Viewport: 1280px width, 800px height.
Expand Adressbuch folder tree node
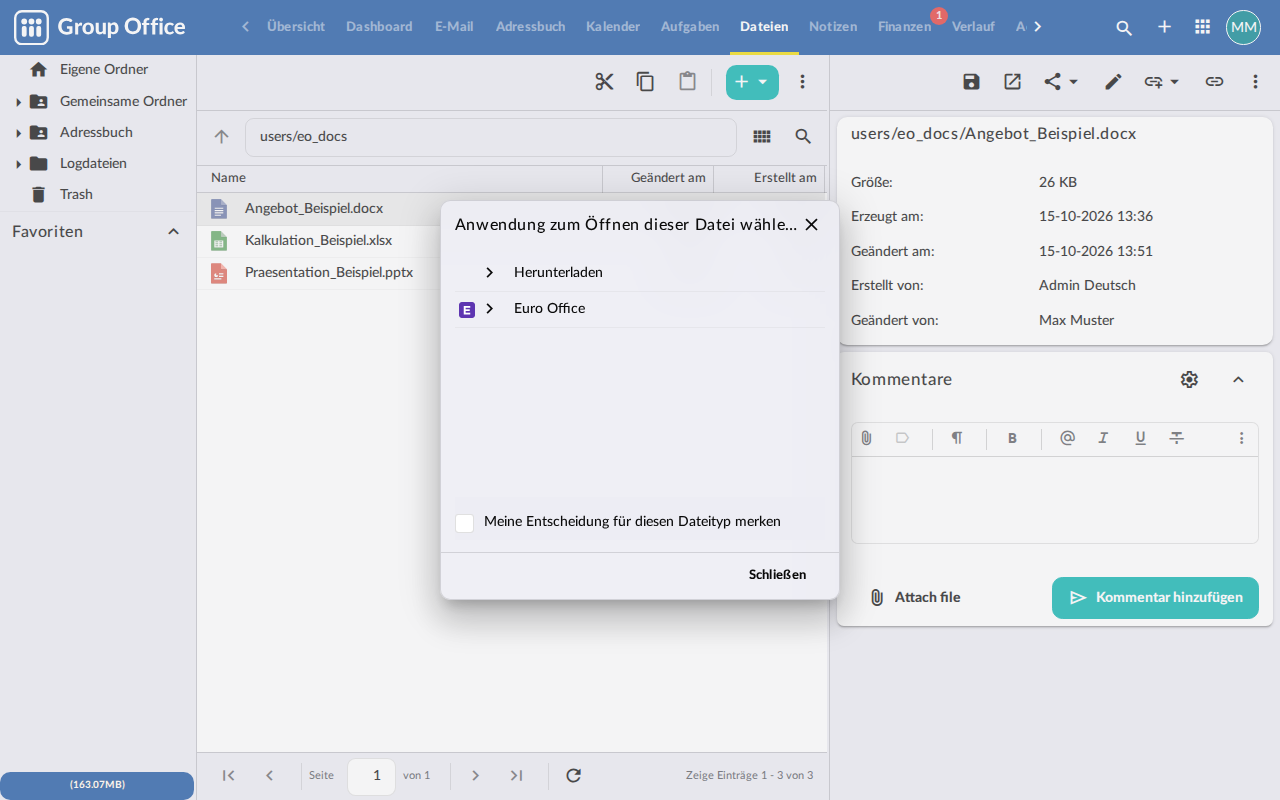(x=18, y=133)
